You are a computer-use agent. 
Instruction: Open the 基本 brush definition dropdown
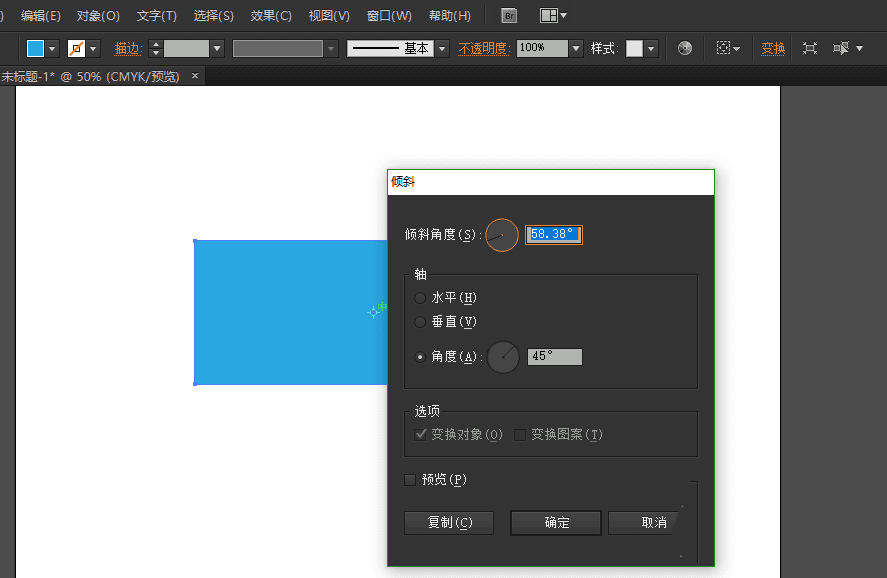pos(442,49)
